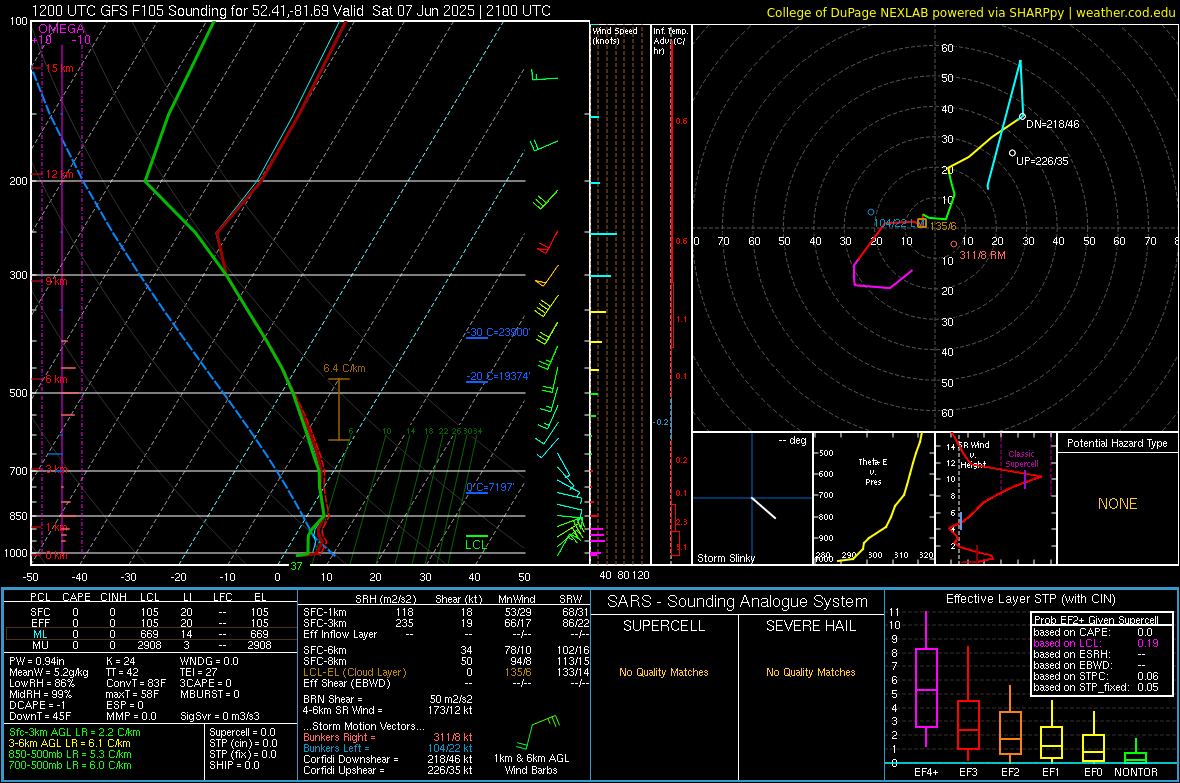Click No Quality Matches under SEVERE HAIL
Screen dimensions: 1180x783
click(x=810, y=672)
